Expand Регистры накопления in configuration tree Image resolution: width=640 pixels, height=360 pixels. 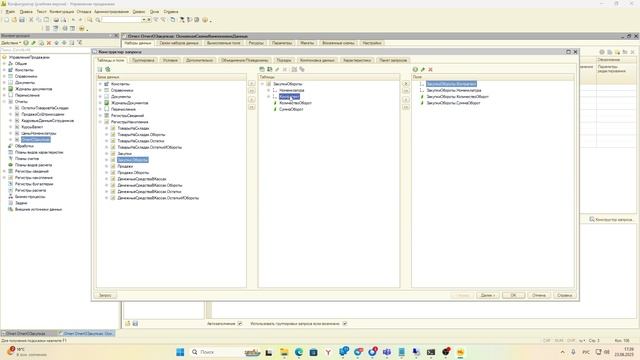click(4, 178)
